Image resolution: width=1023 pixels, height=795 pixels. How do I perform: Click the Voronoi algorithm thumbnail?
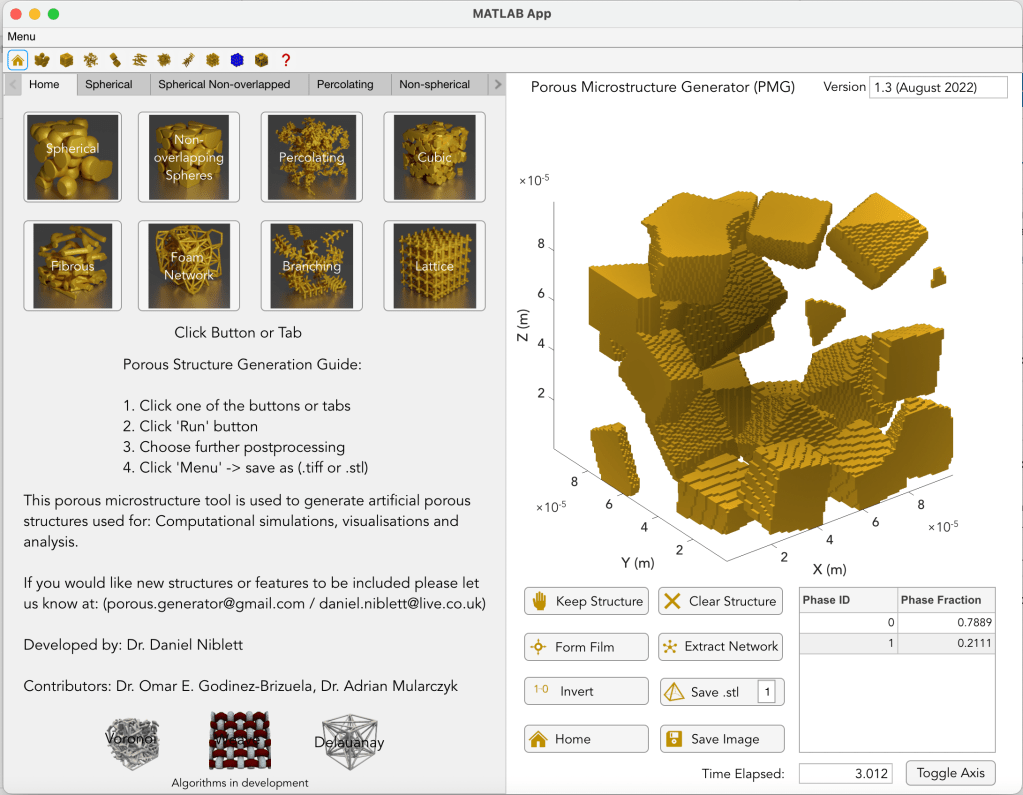pyautogui.click(x=133, y=742)
